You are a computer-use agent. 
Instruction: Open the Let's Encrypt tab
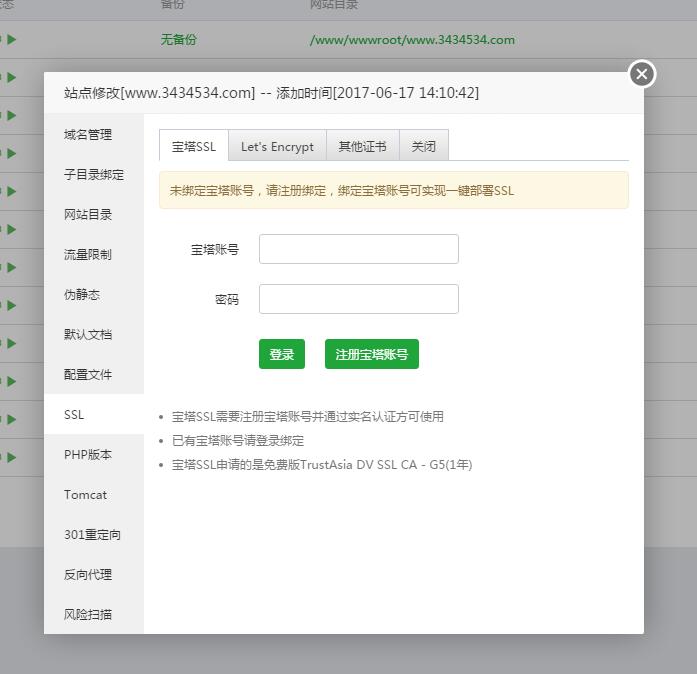click(277, 146)
